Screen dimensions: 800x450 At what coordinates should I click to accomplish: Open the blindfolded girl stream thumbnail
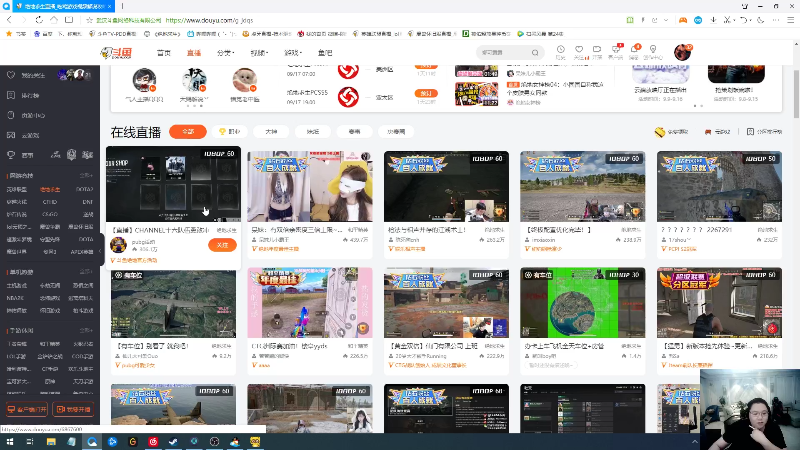coord(310,186)
